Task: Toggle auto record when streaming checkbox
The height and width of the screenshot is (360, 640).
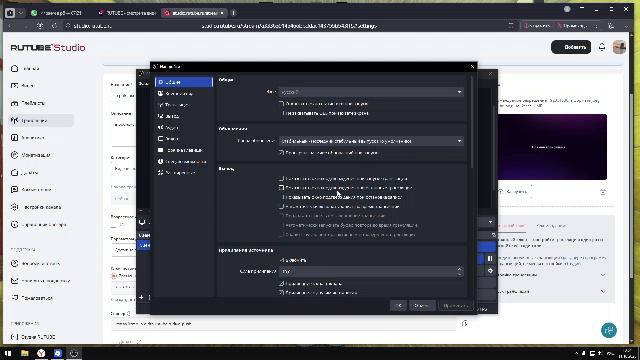Action: tap(281, 207)
